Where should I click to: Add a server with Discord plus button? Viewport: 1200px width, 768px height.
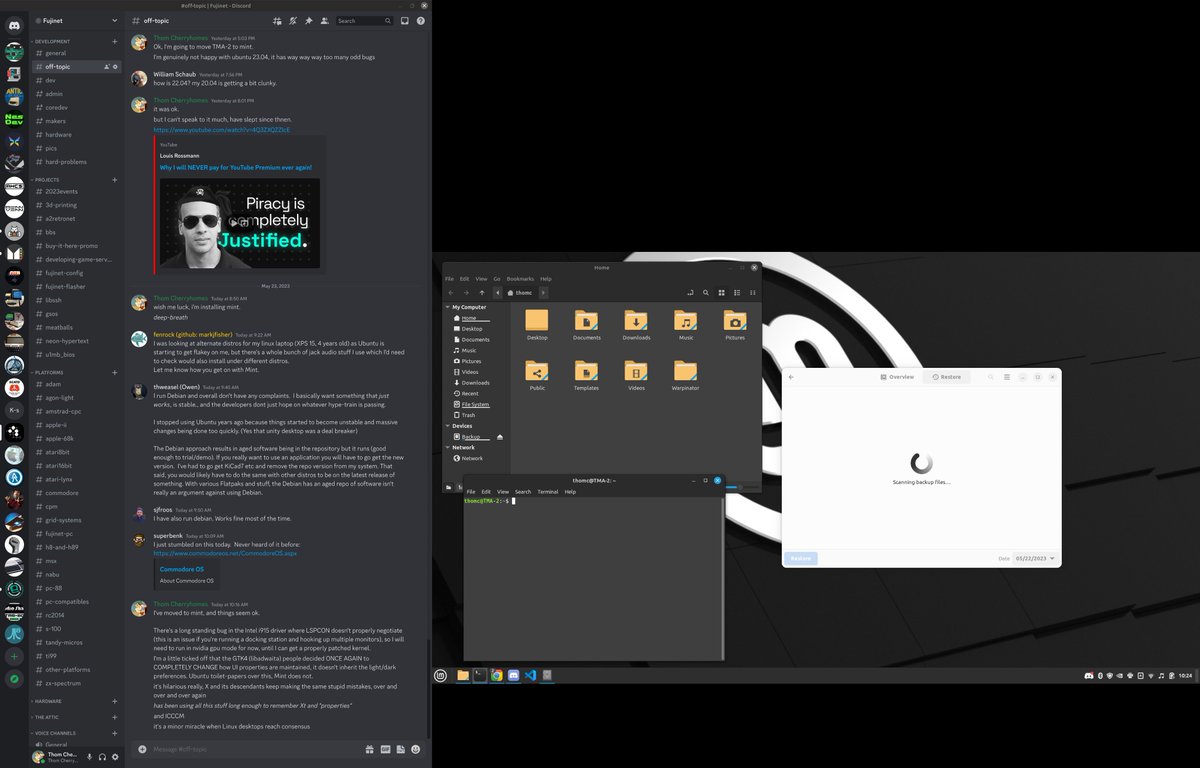click(x=14, y=657)
